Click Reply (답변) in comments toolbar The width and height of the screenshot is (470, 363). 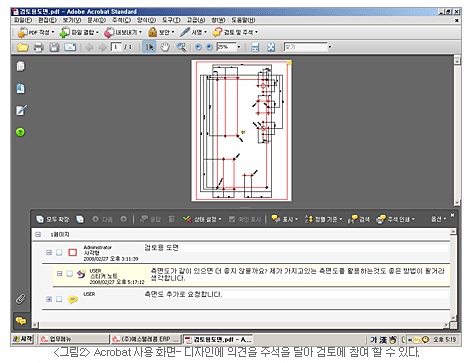click(151, 219)
